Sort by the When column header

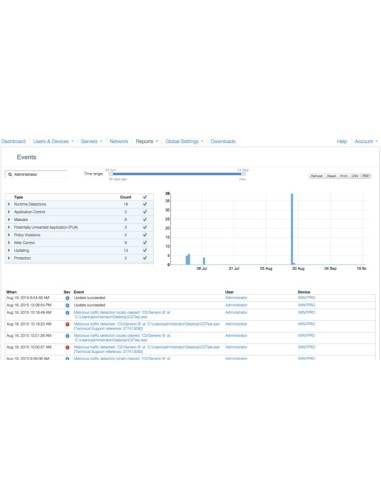[11, 292]
